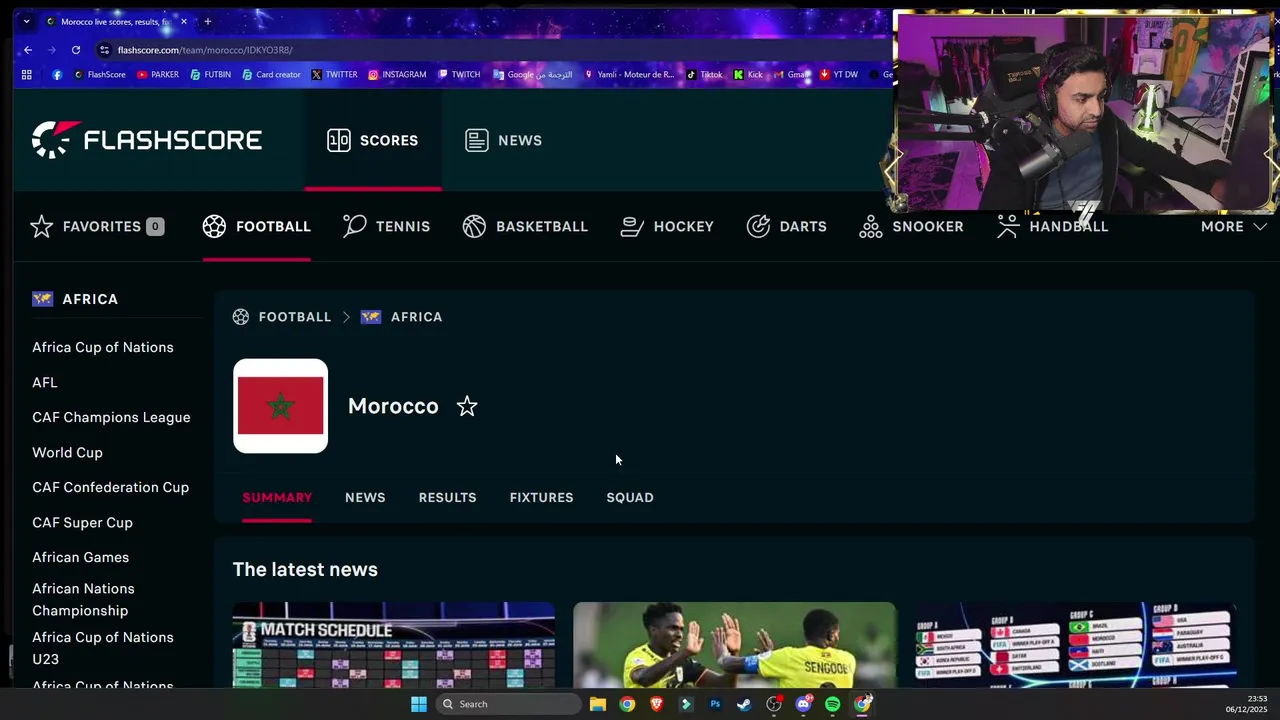
Task: Open the Tiktok bookmark
Action: [x=705, y=74]
